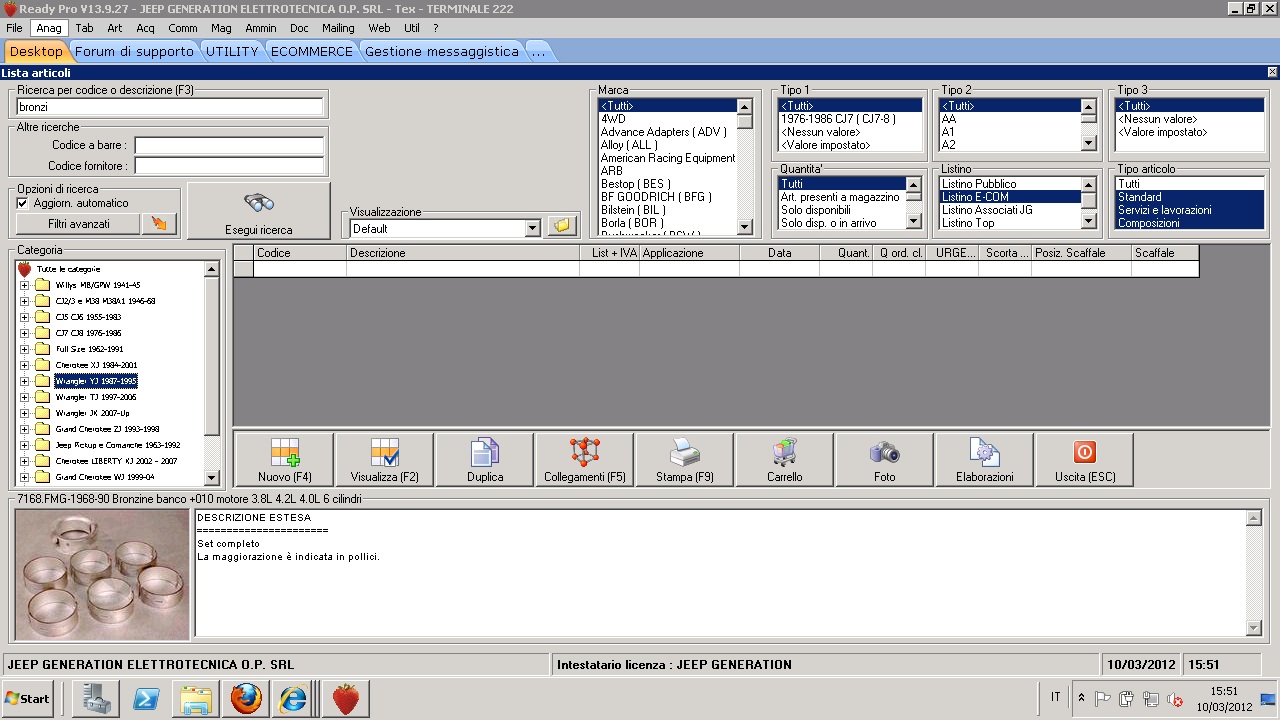The image size is (1280, 720).
Task: Toggle the 'Aggiorn. automatico' checkbox
Action: click(x=23, y=203)
